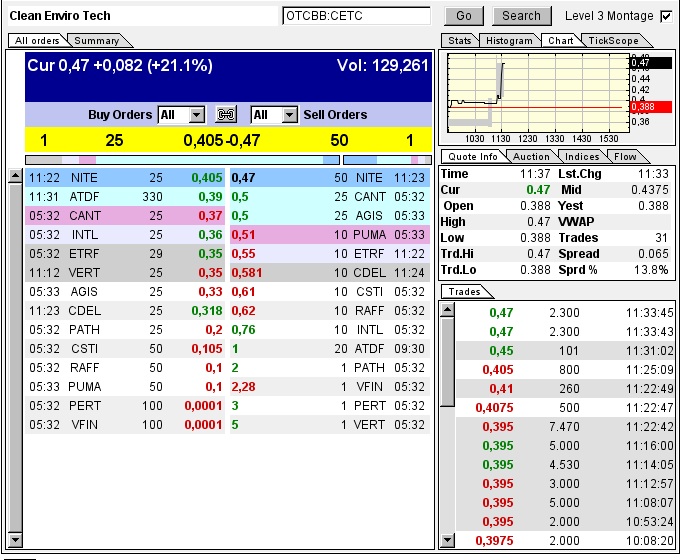Open the Sell Orders filter dropdown
Viewport: 682px width, 560px height.
pyautogui.click(x=289, y=115)
